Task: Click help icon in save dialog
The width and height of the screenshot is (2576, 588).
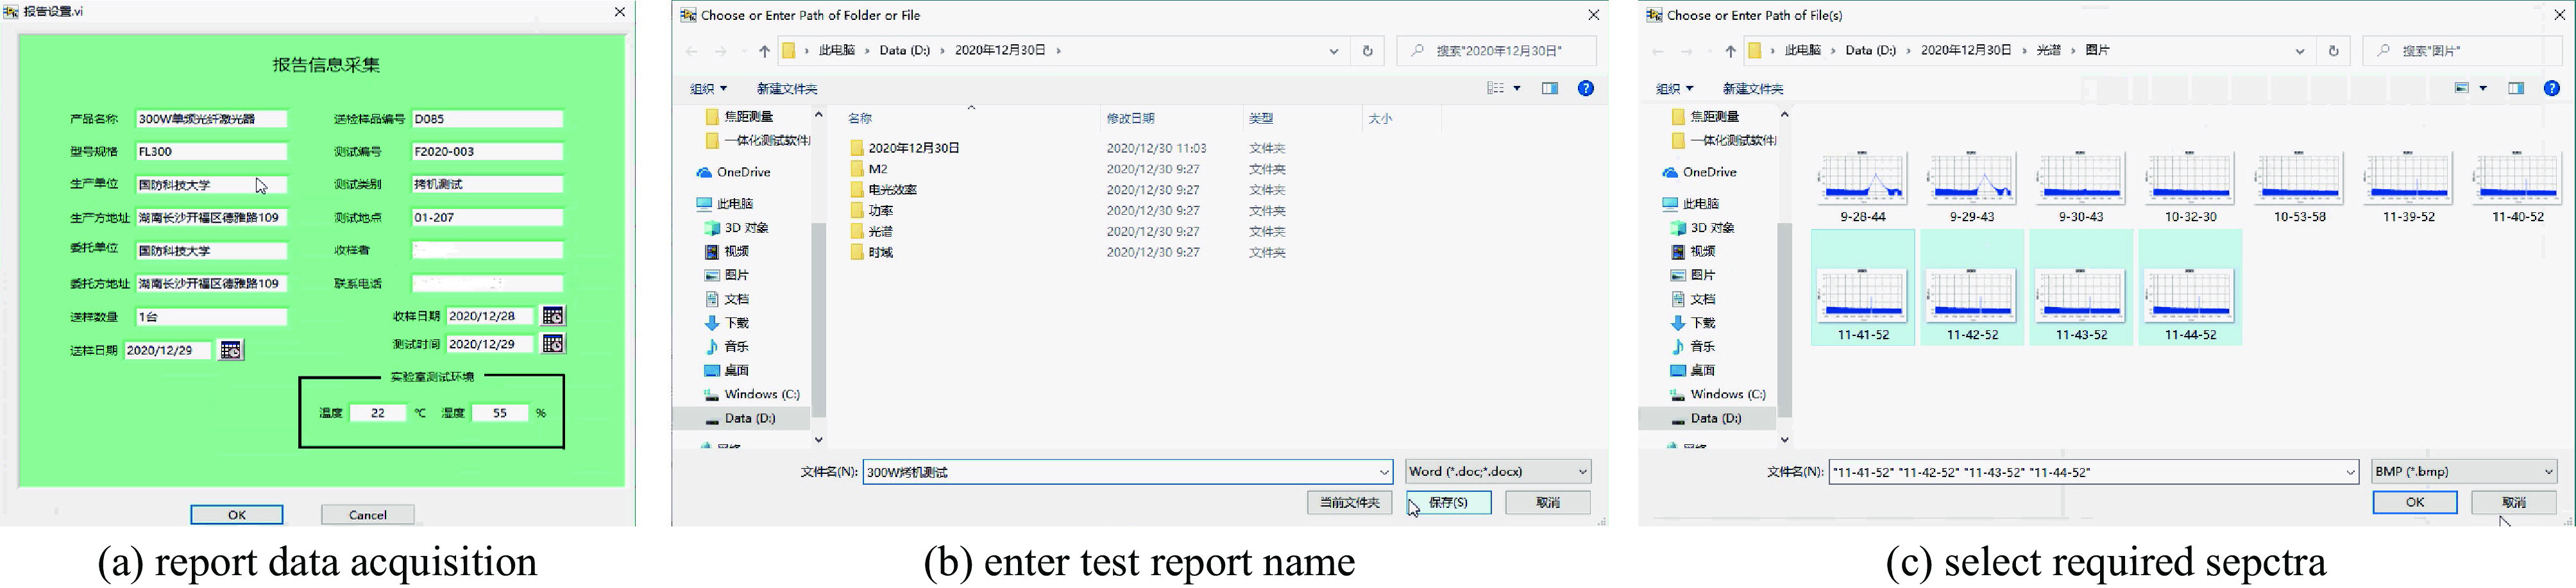Action: [x=1585, y=89]
